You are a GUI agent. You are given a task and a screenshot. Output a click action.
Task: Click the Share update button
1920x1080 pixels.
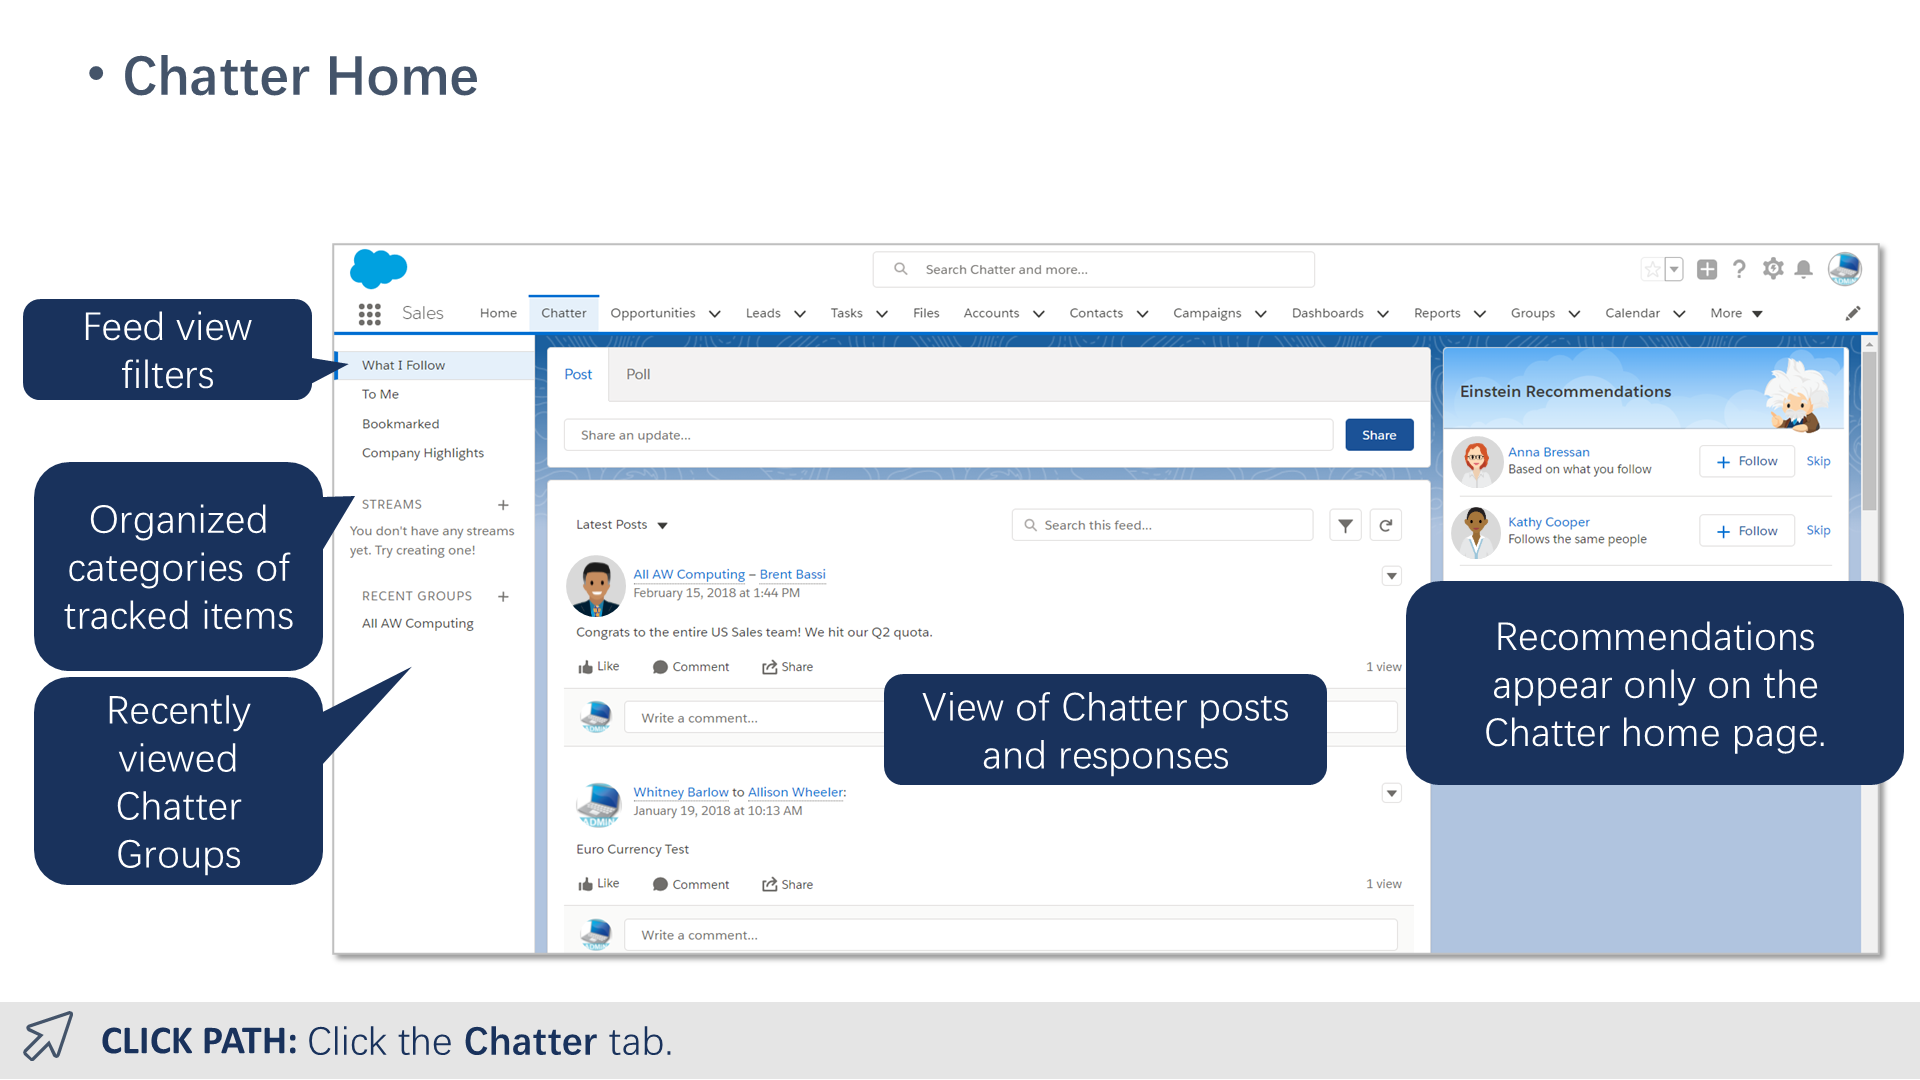1379,435
